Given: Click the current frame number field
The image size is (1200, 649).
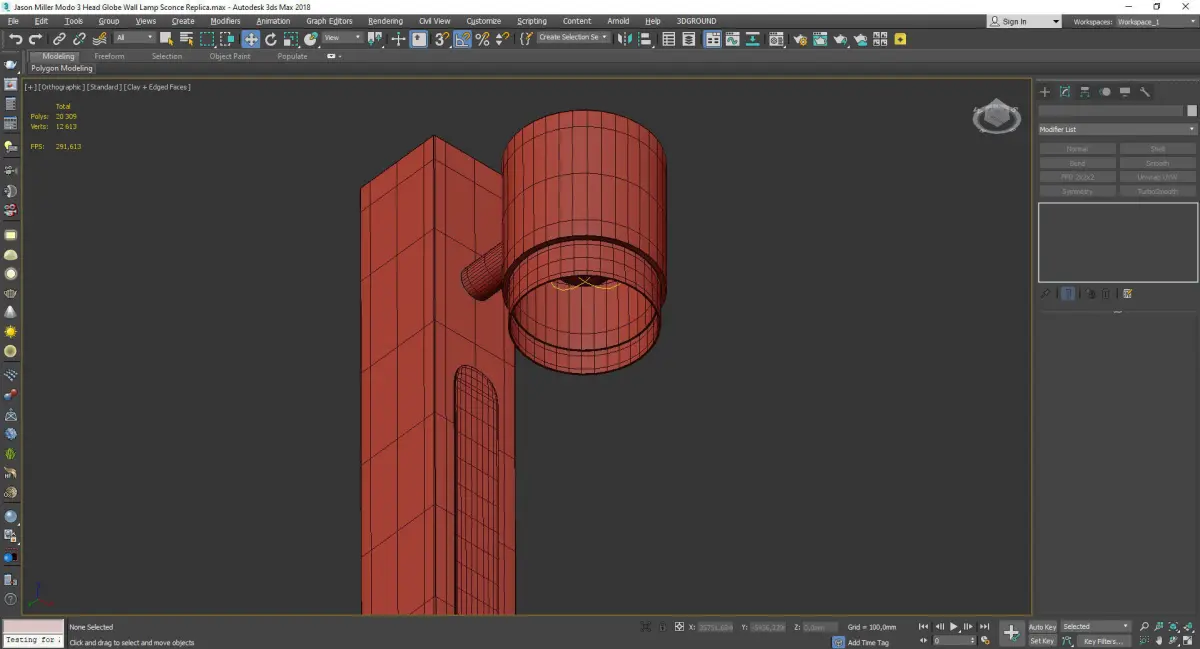Looking at the screenshot, I should (x=952, y=640).
